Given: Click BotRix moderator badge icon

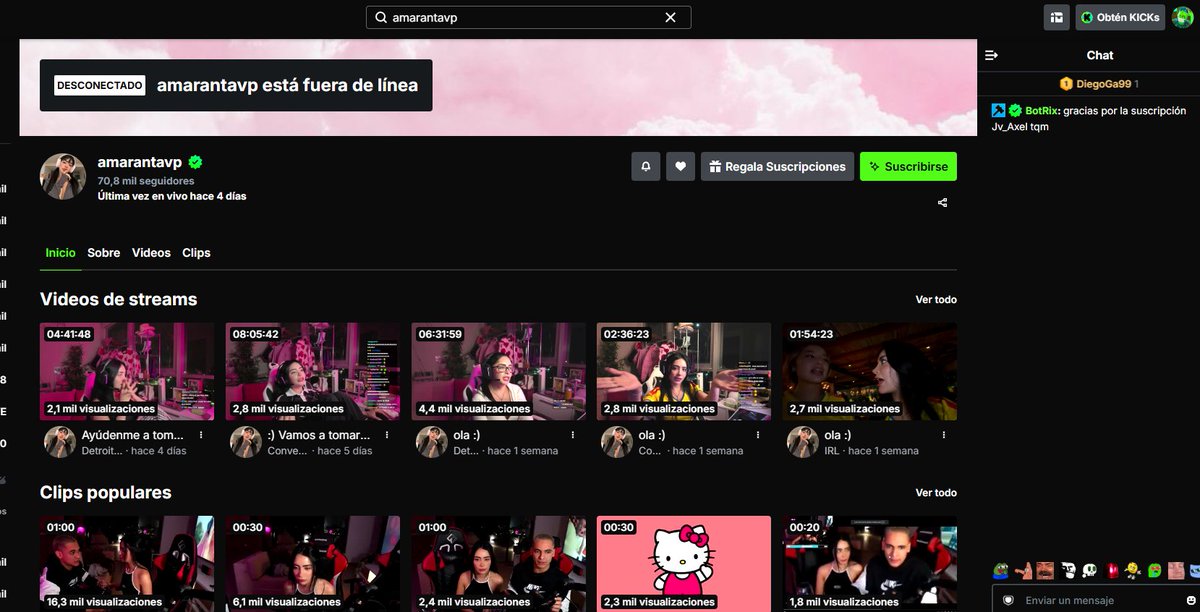Looking at the screenshot, I should [x=998, y=110].
